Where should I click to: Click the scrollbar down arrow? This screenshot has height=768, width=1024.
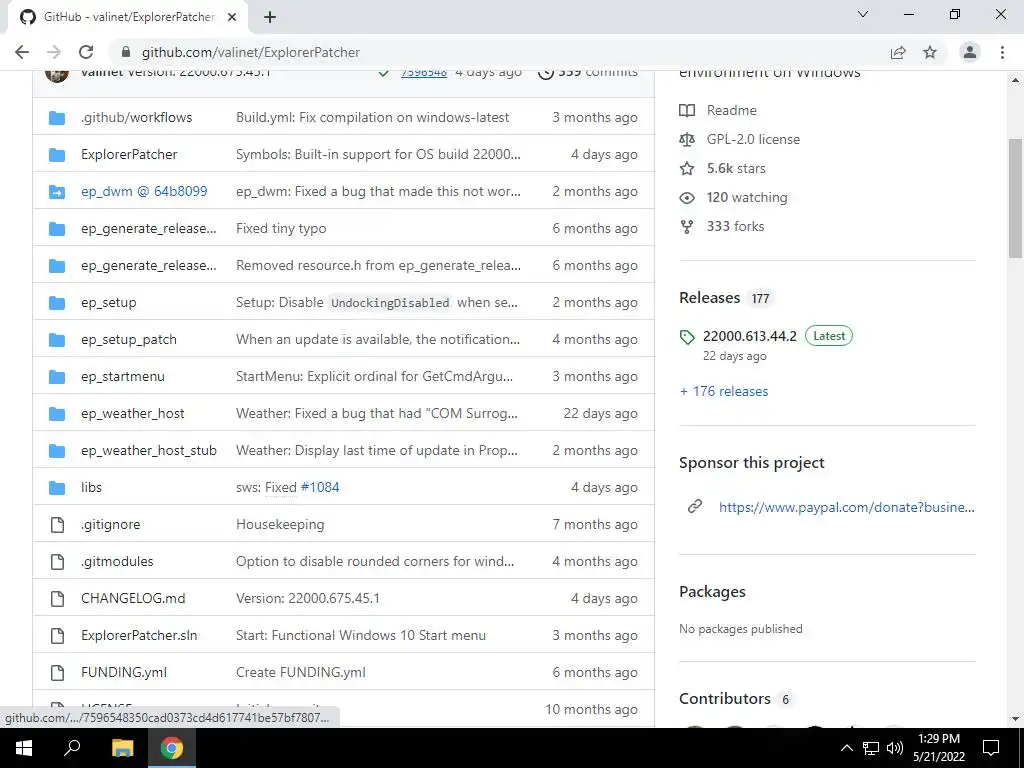[x=1016, y=719]
